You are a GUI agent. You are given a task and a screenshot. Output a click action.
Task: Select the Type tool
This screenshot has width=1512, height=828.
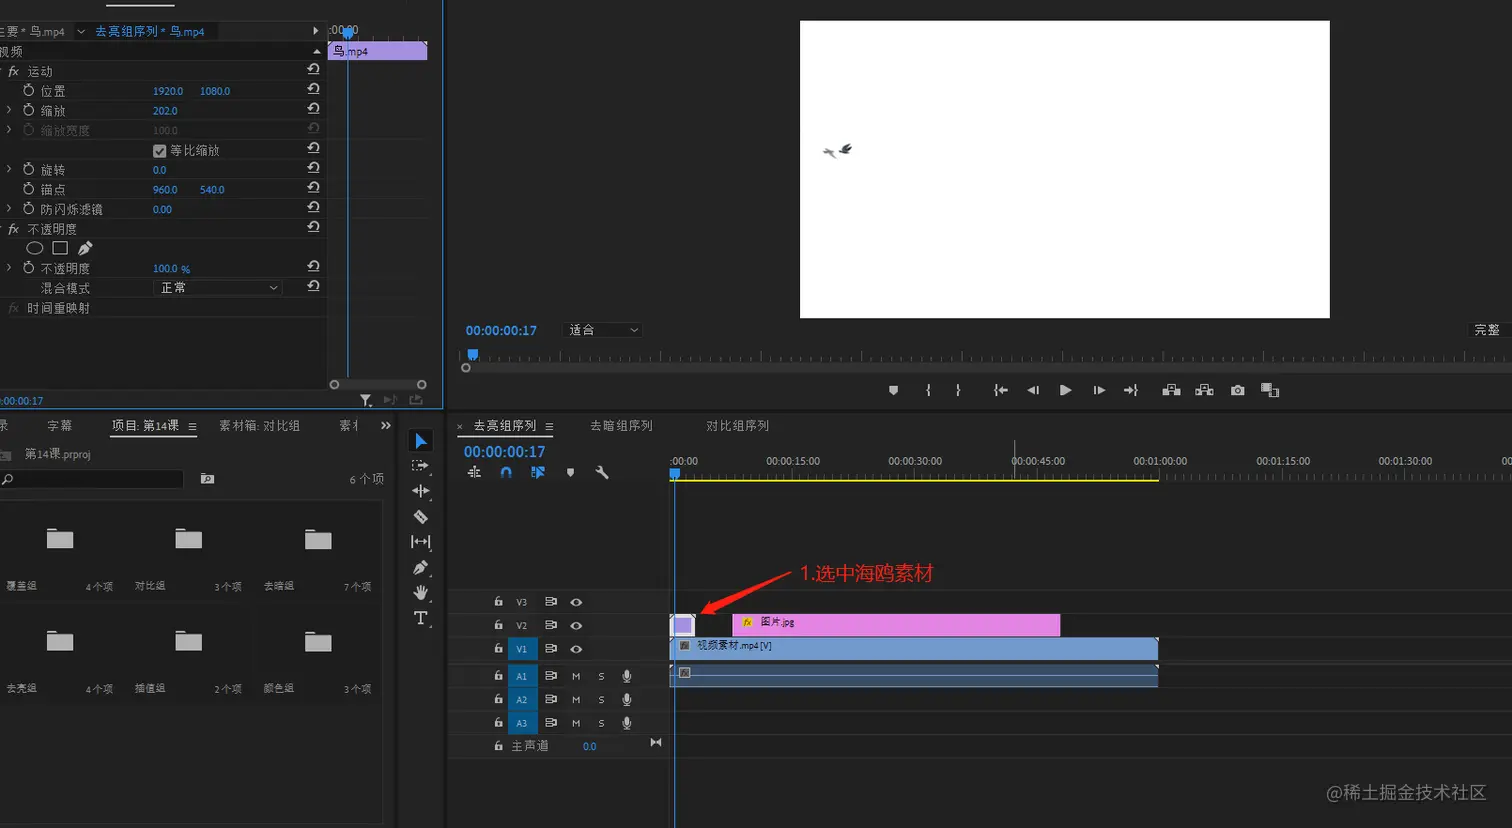[420, 619]
